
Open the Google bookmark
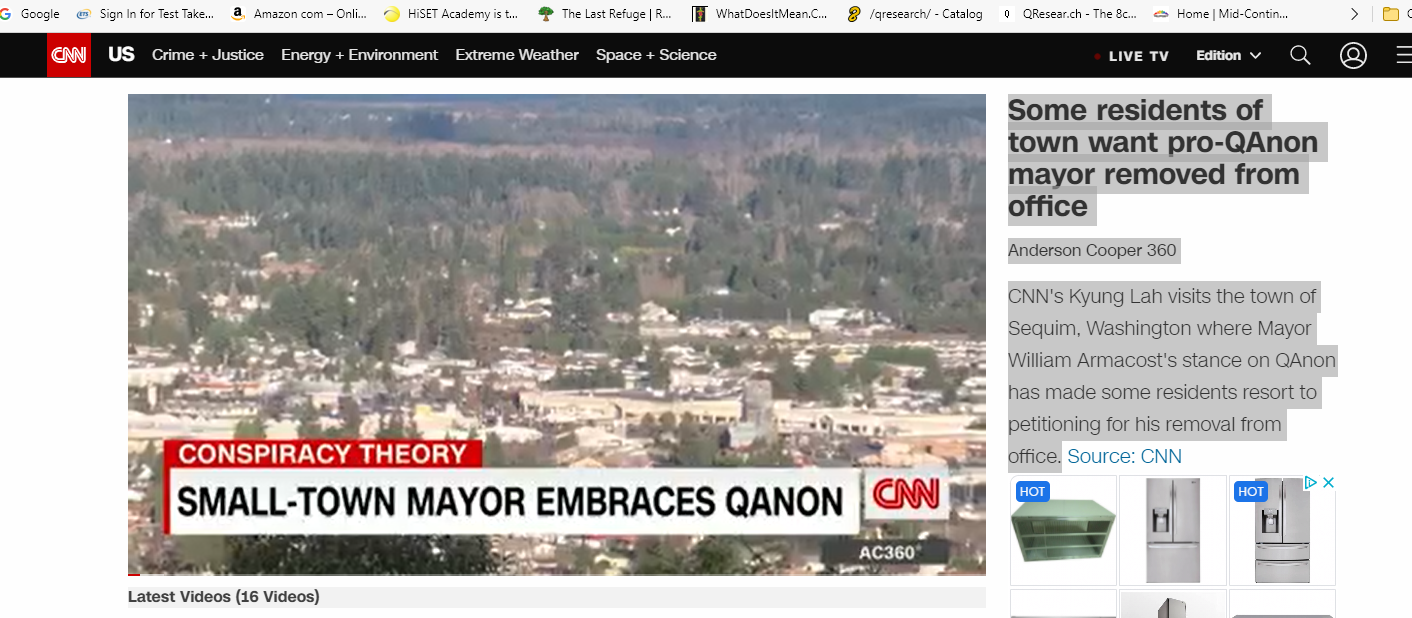(31, 14)
